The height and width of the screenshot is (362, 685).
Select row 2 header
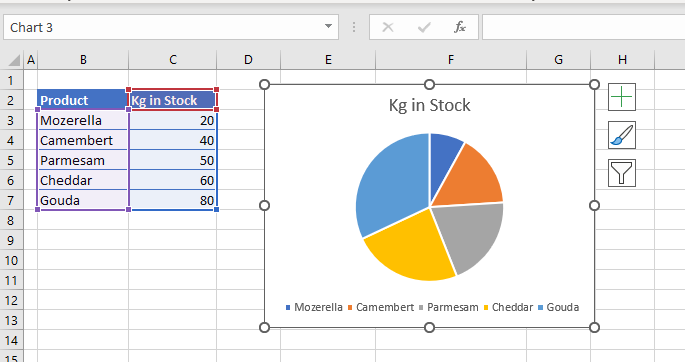click(x=10, y=100)
